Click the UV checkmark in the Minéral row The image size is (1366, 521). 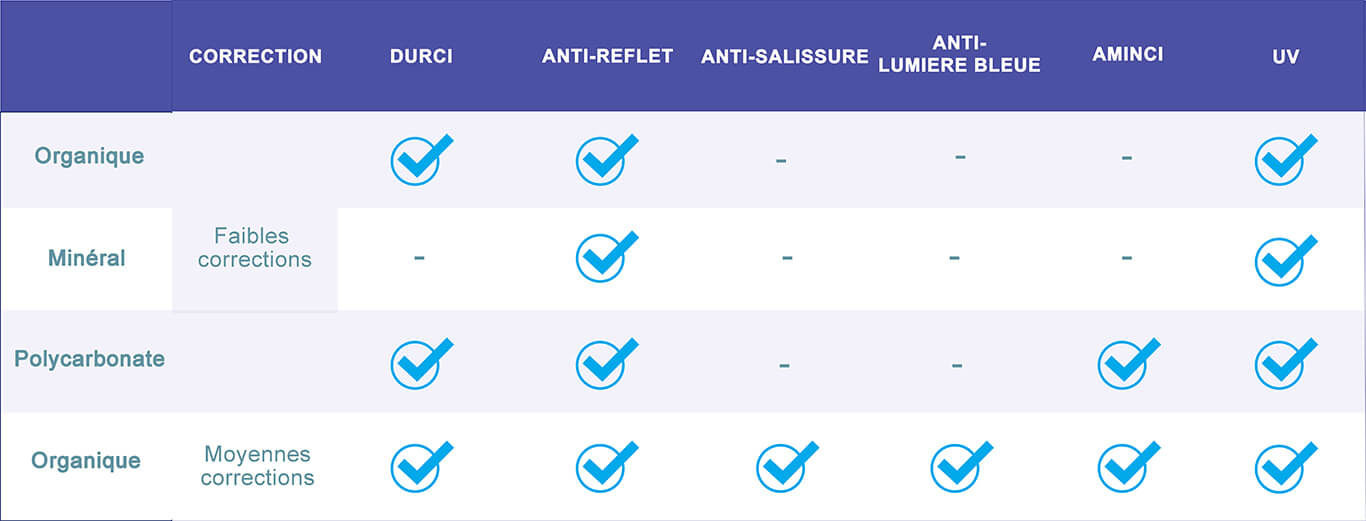(x=1285, y=260)
